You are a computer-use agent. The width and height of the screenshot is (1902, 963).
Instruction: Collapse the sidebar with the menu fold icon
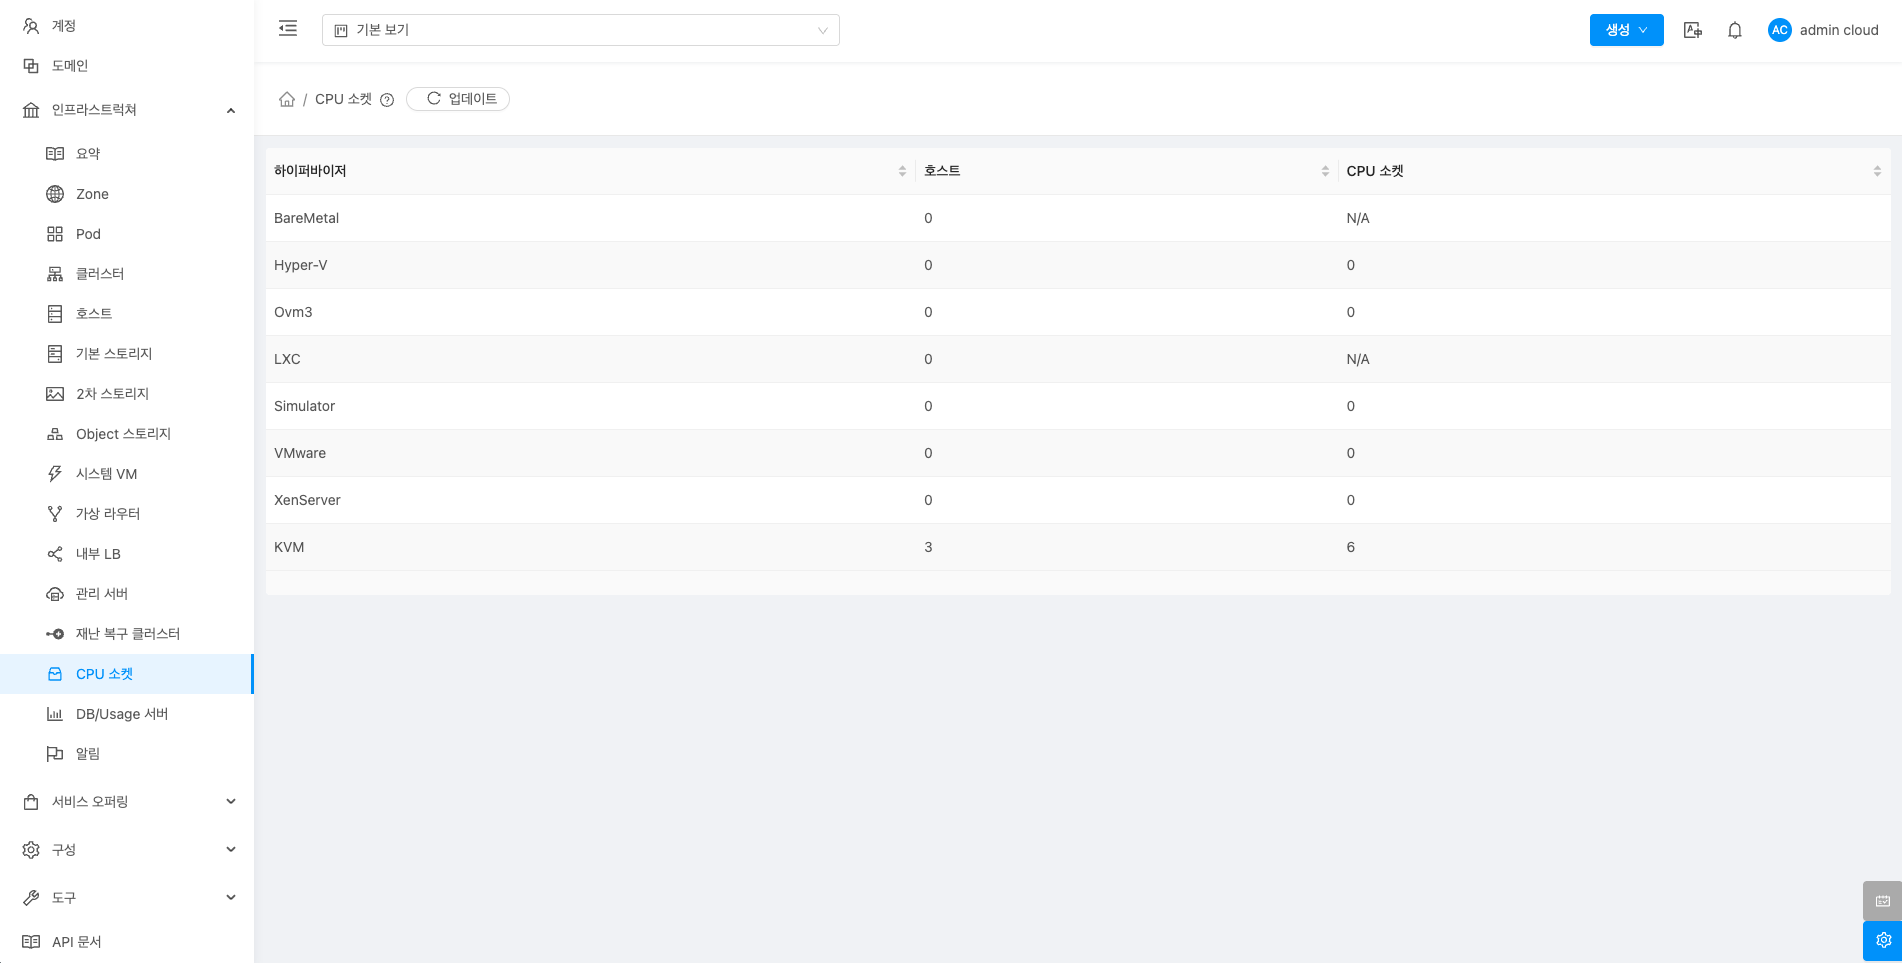click(288, 29)
